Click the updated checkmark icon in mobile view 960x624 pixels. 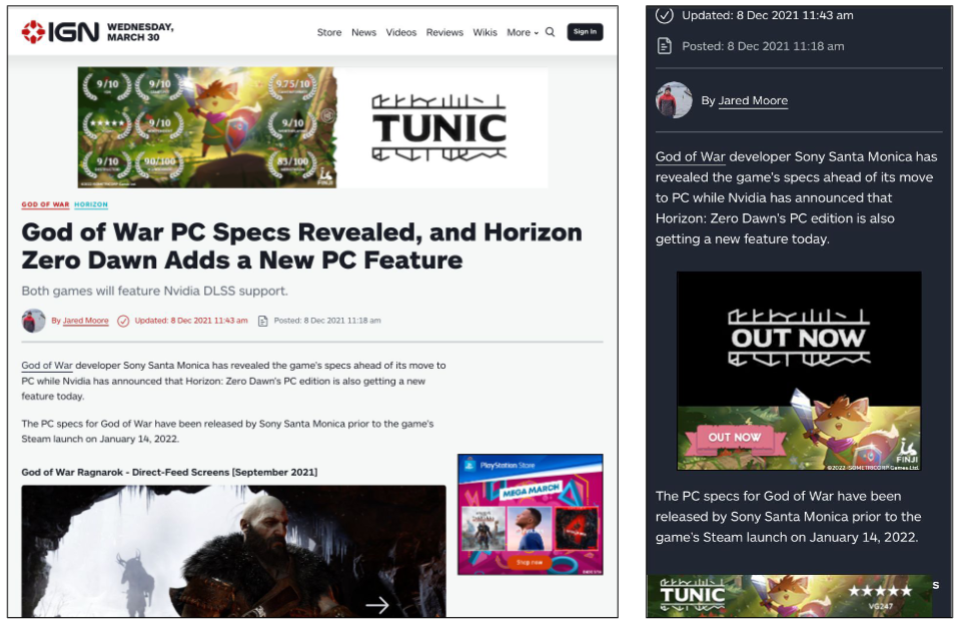click(x=664, y=15)
